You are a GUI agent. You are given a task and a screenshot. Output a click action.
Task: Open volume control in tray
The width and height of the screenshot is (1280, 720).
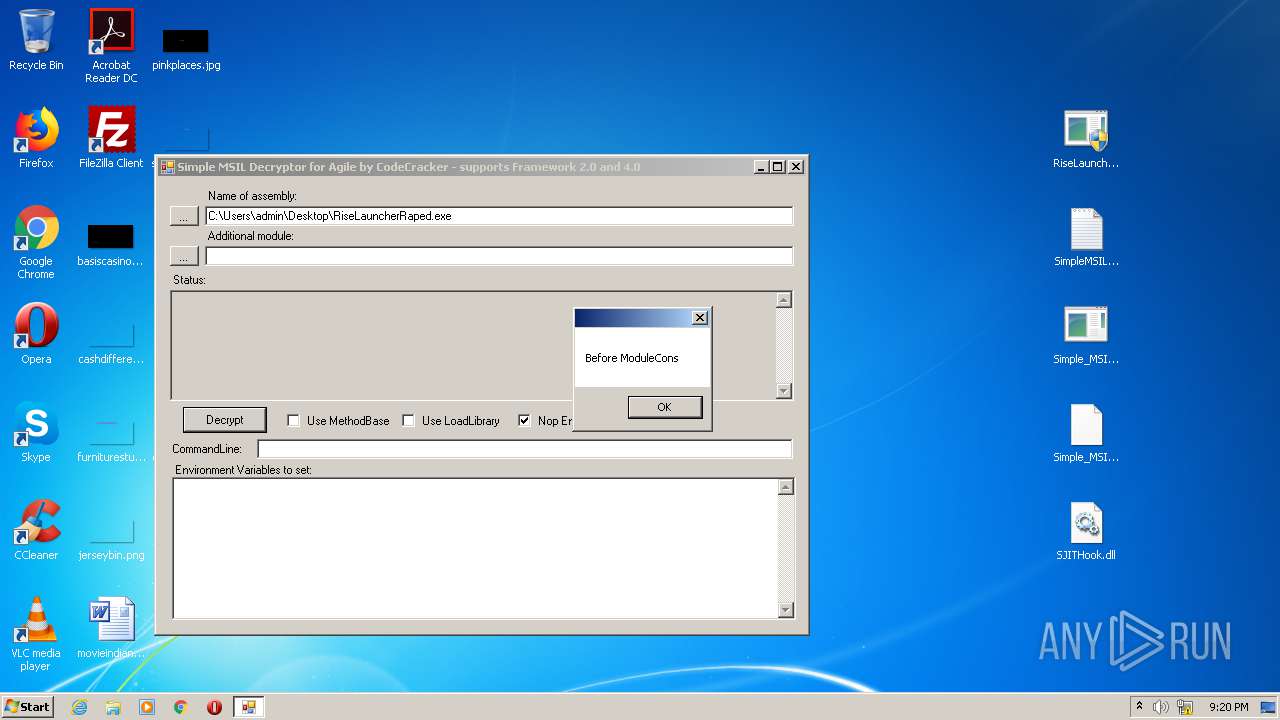[x=1161, y=707]
